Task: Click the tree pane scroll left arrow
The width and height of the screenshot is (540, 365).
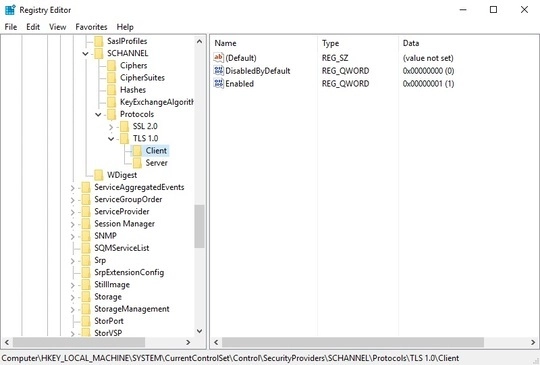Action: pyautogui.click(x=7, y=342)
